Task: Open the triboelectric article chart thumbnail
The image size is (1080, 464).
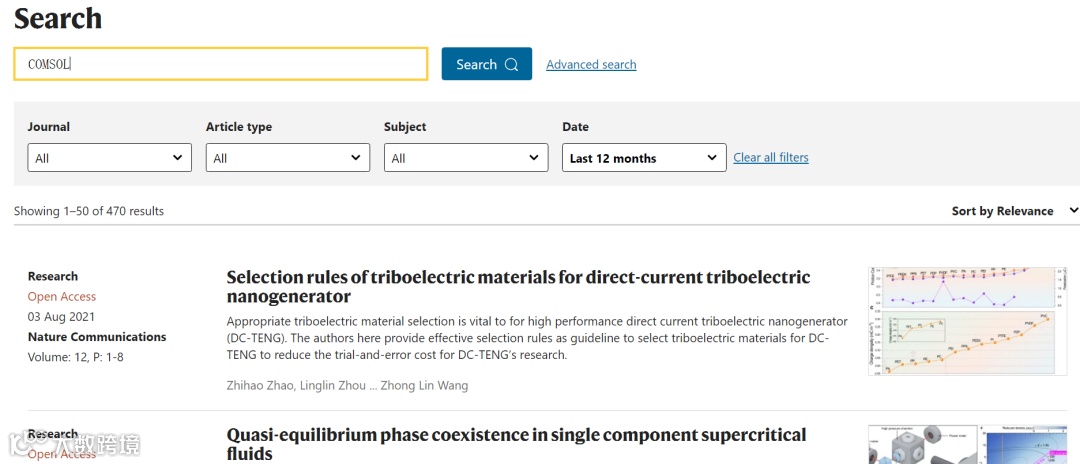Action: tap(967, 320)
